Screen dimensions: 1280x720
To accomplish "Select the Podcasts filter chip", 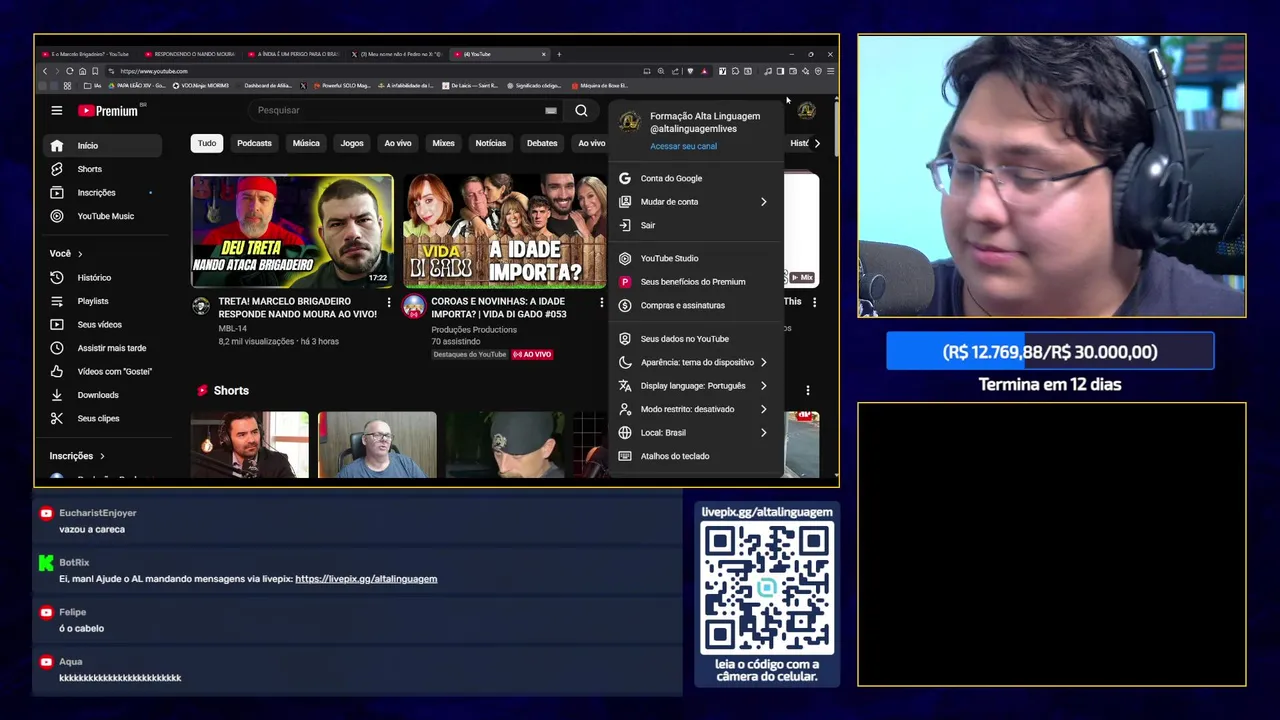I will click(x=254, y=143).
